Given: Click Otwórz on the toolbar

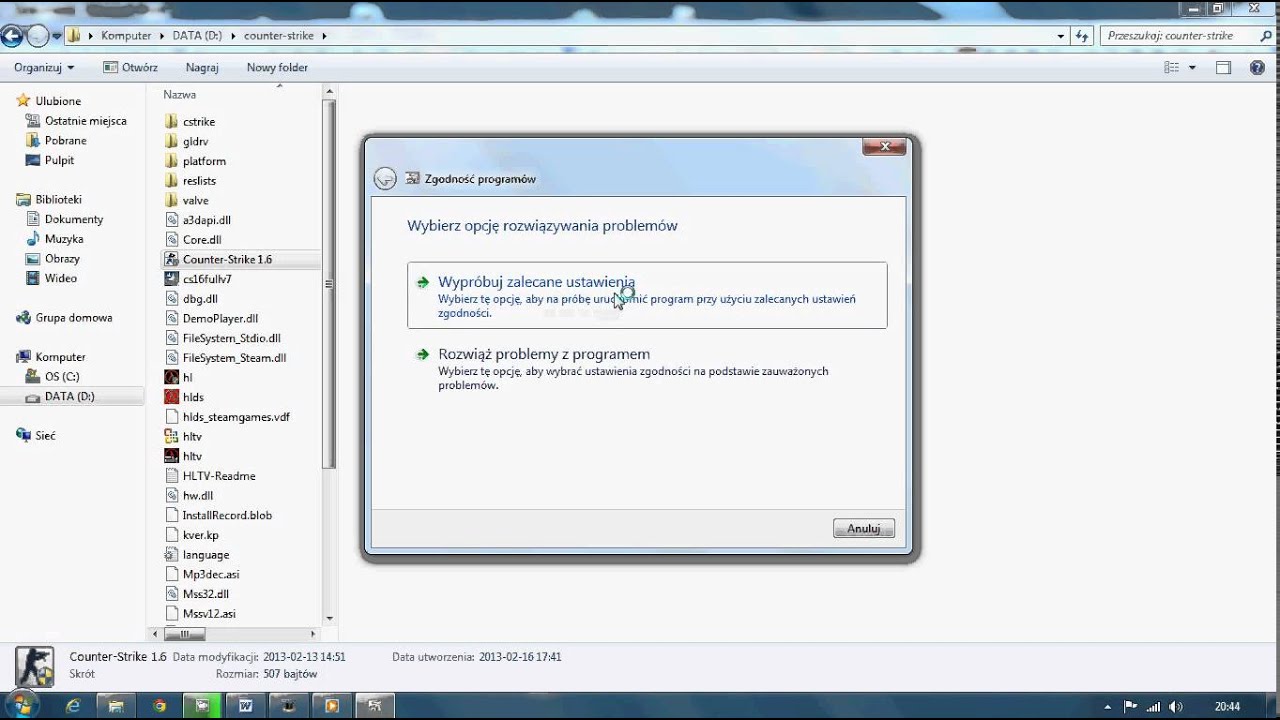Looking at the screenshot, I should 130,68.
